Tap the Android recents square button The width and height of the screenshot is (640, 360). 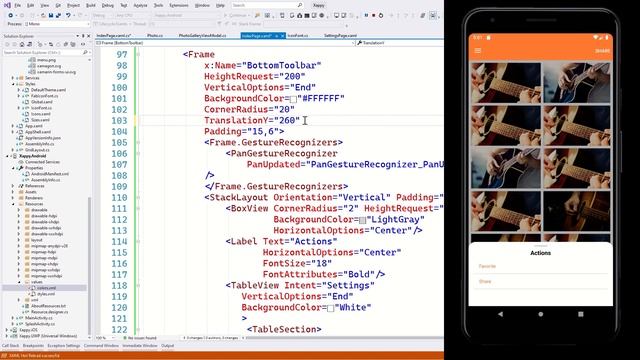click(580, 314)
